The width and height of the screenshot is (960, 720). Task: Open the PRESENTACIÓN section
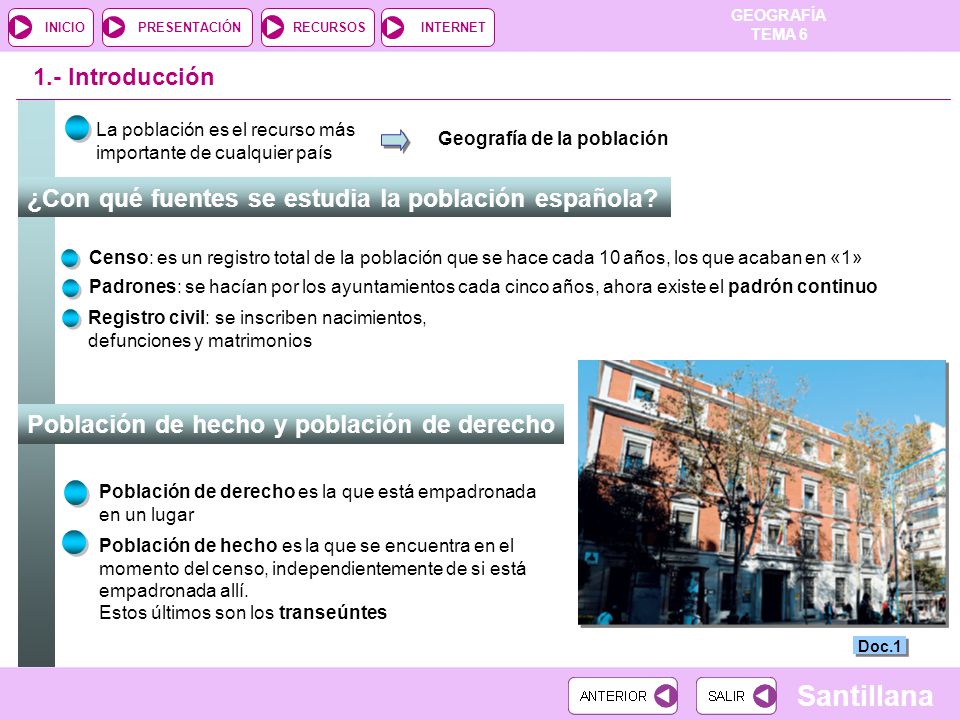click(178, 28)
